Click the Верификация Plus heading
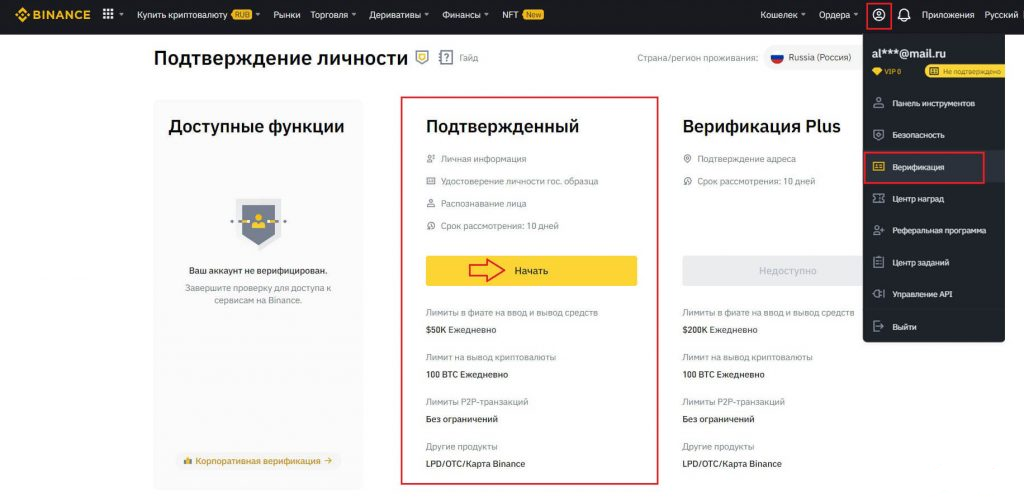This screenshot has height=497, width=1024. pyautogui.click(x=761, y=126)
